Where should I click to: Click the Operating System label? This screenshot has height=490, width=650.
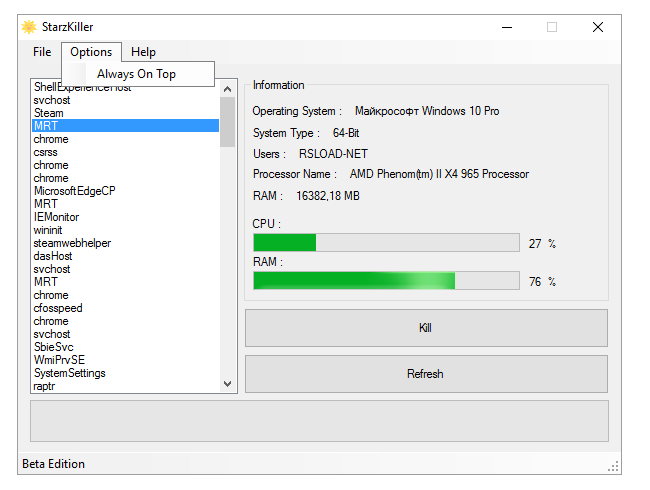tap(297, 111)
